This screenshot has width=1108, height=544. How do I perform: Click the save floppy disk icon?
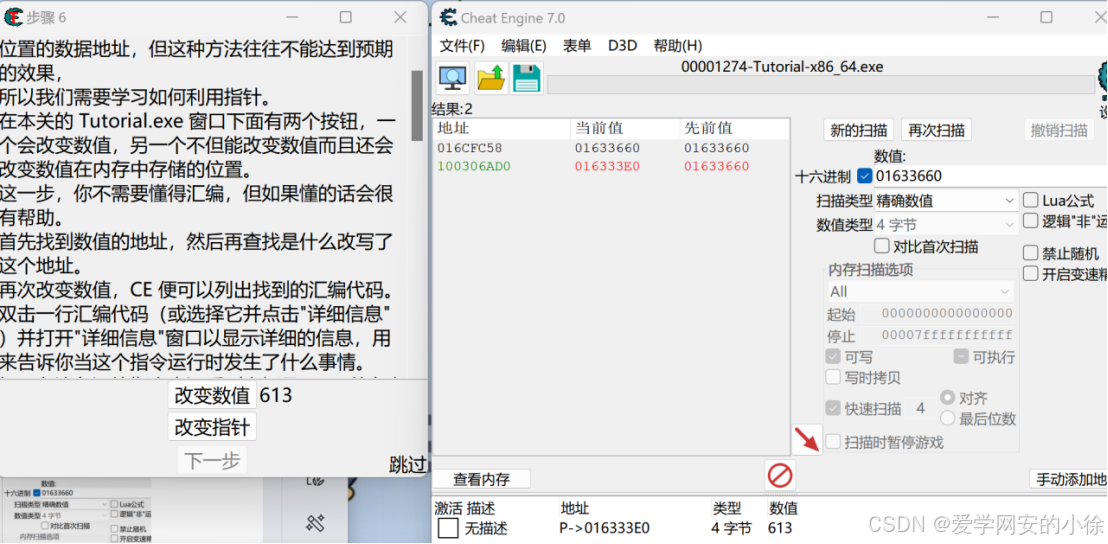(526, 78)
